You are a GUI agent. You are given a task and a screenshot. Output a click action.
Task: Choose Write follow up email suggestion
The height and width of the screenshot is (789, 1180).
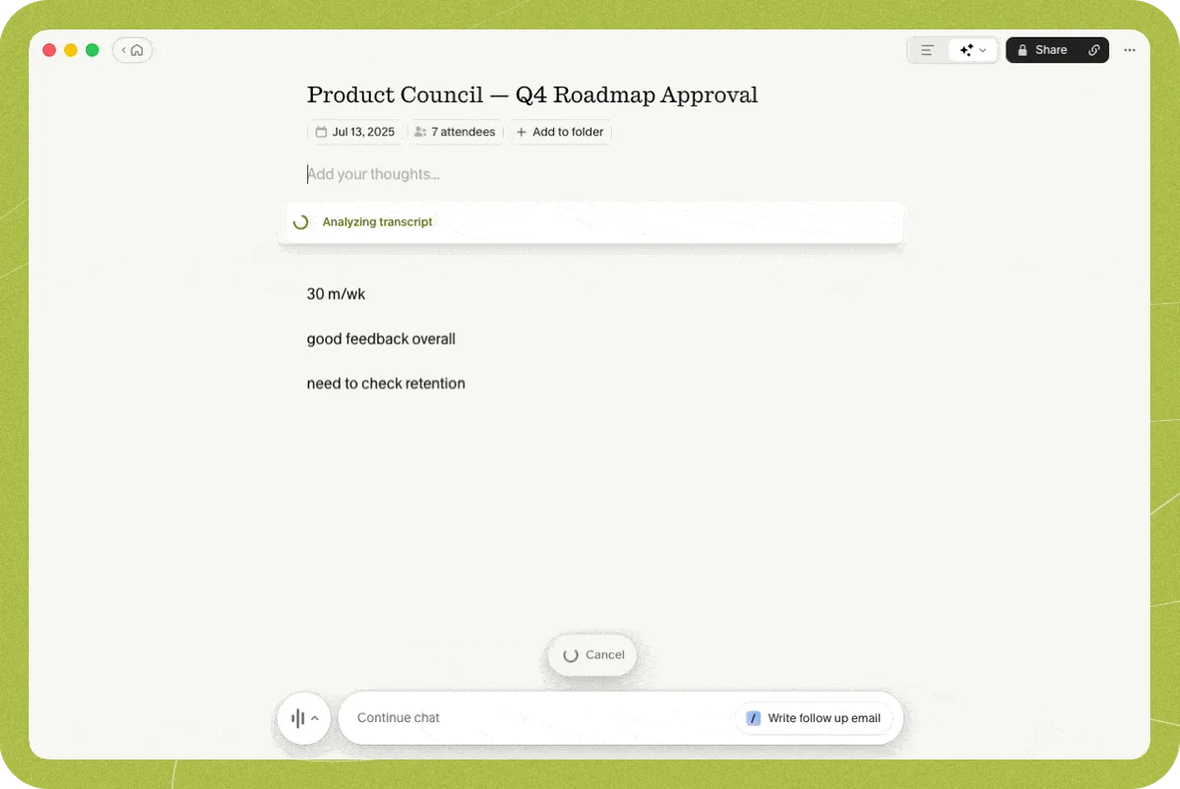pos(814,718)
